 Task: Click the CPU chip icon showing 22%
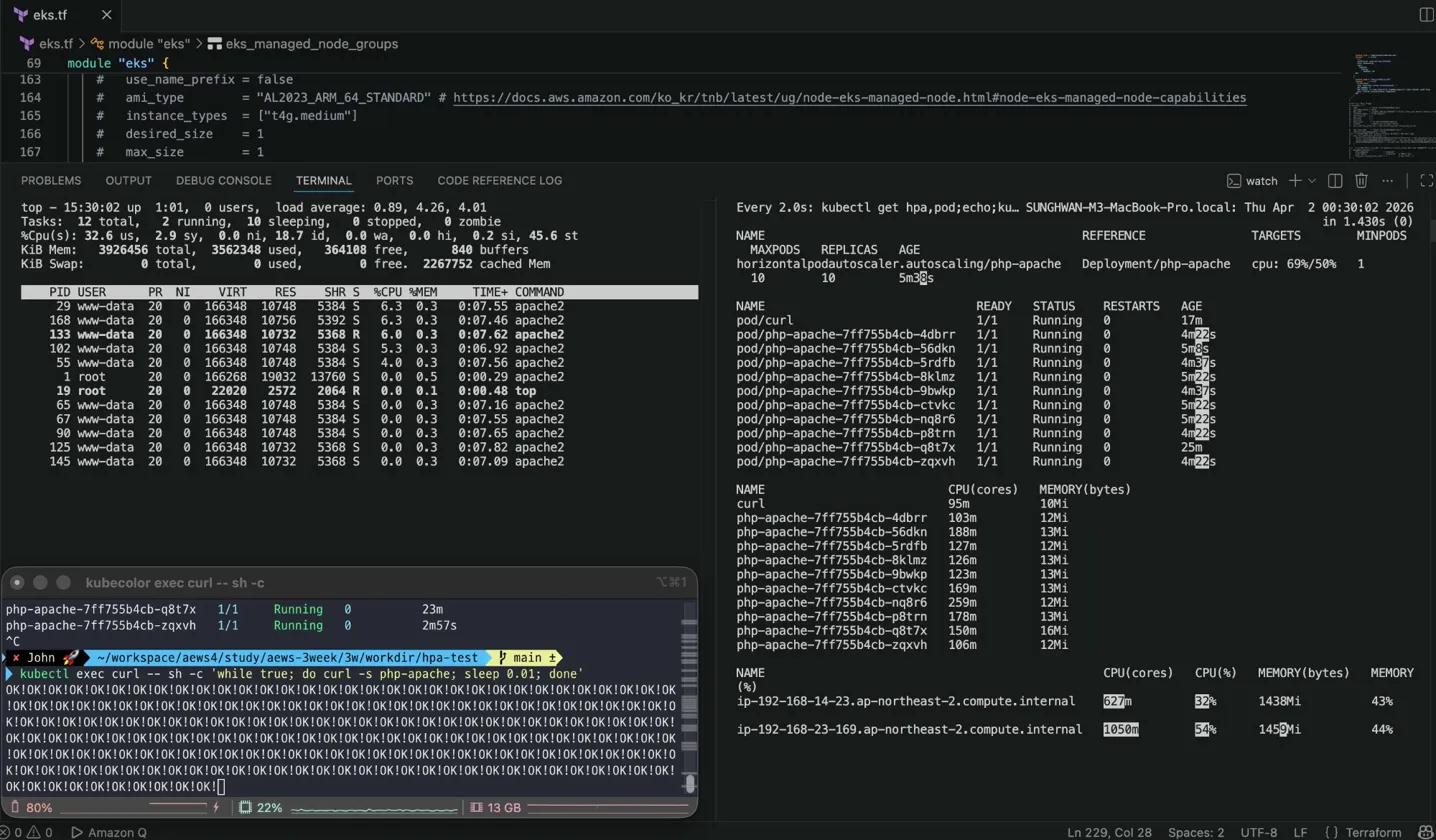(x=245, y=807)
